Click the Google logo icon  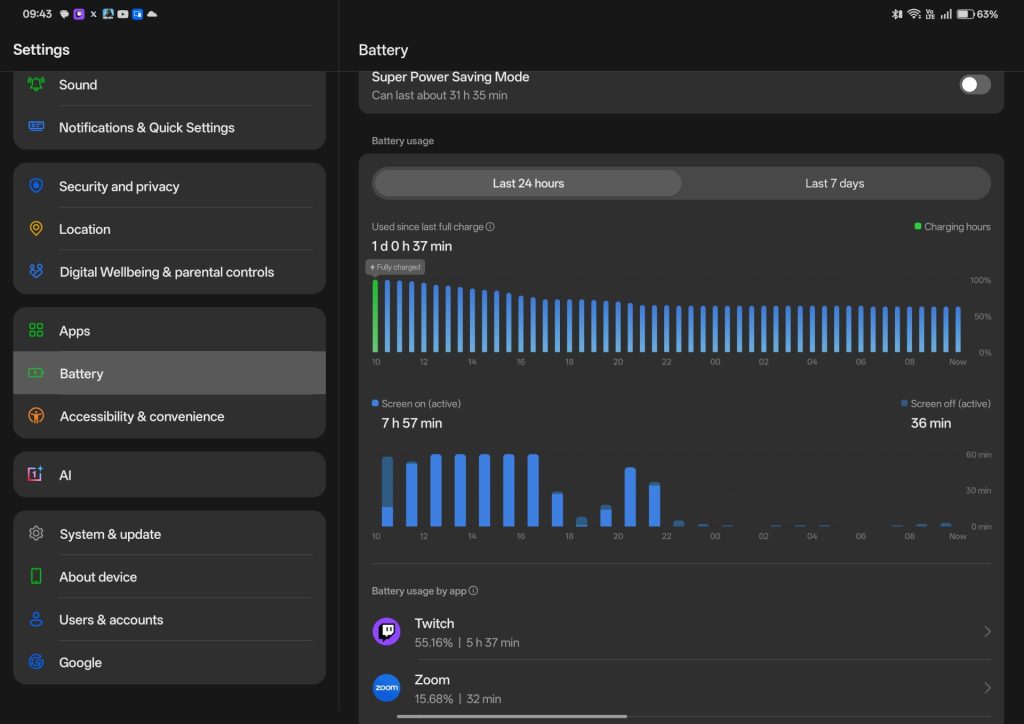[37, 662]
